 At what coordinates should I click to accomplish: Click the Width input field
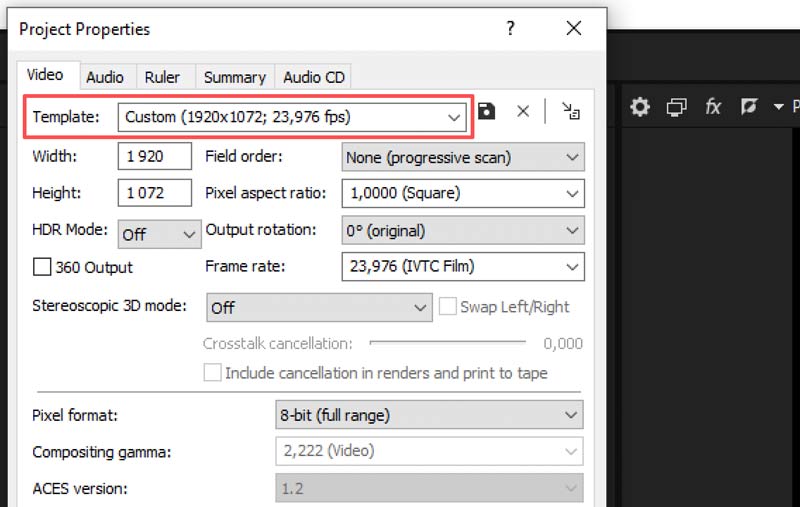tap(155, 156)
